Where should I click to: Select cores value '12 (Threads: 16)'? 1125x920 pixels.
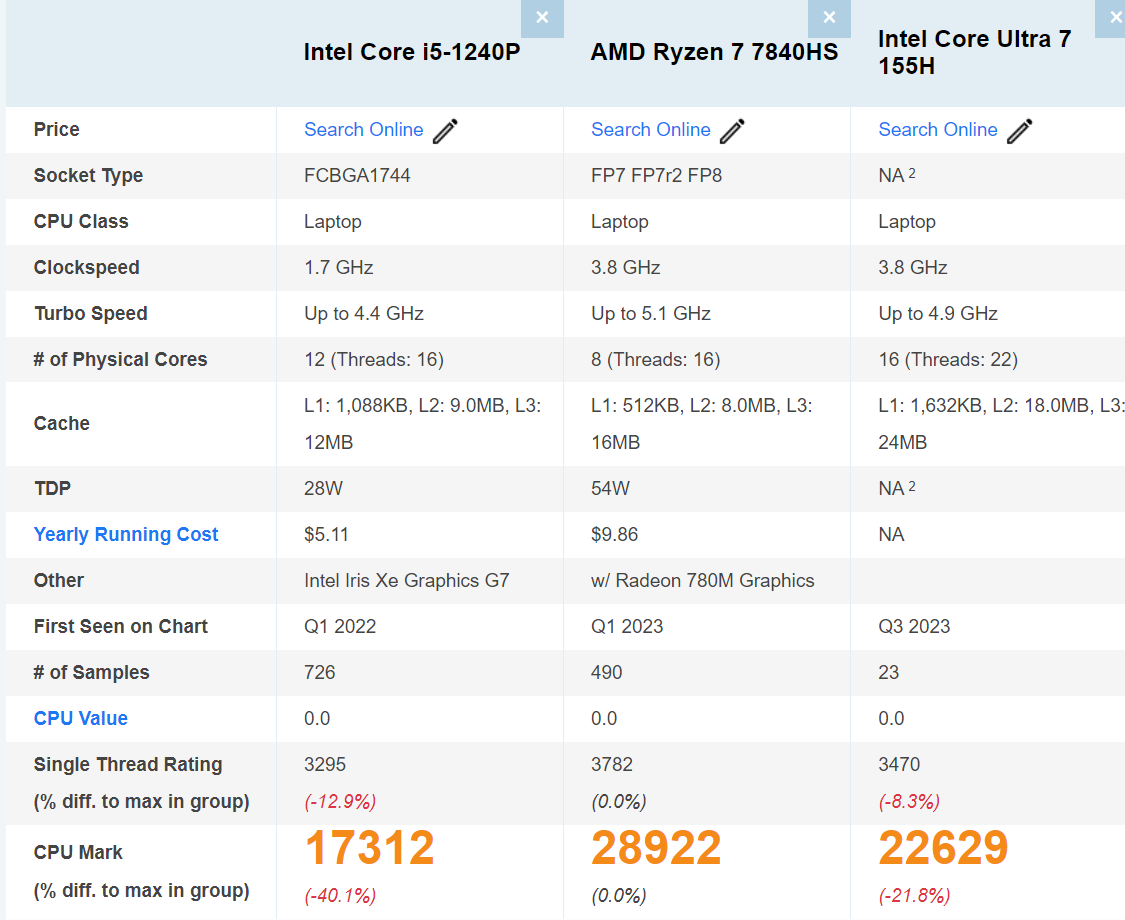coord(374,360)
